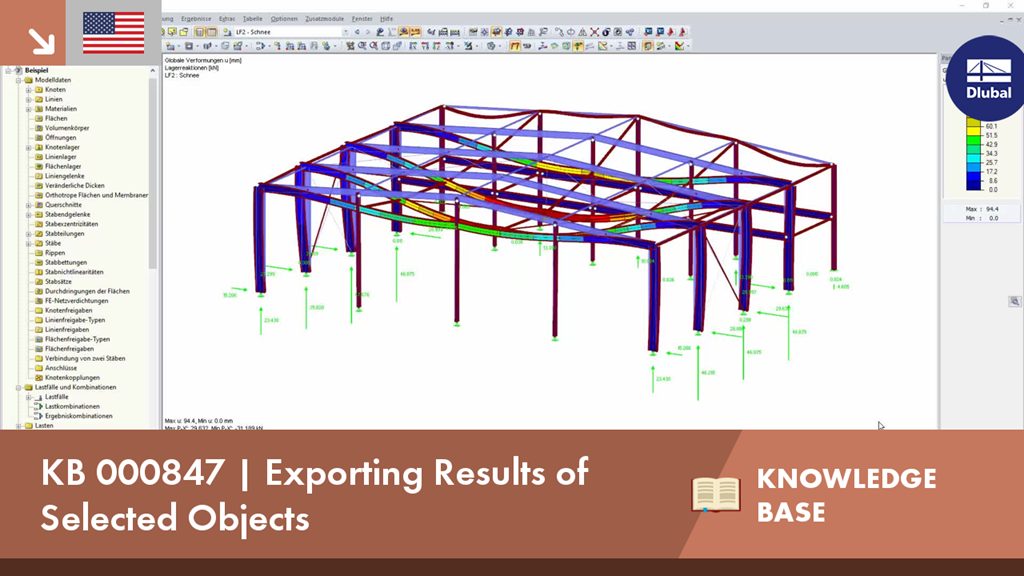Toggle the highlighted navigator panel button

199,31
